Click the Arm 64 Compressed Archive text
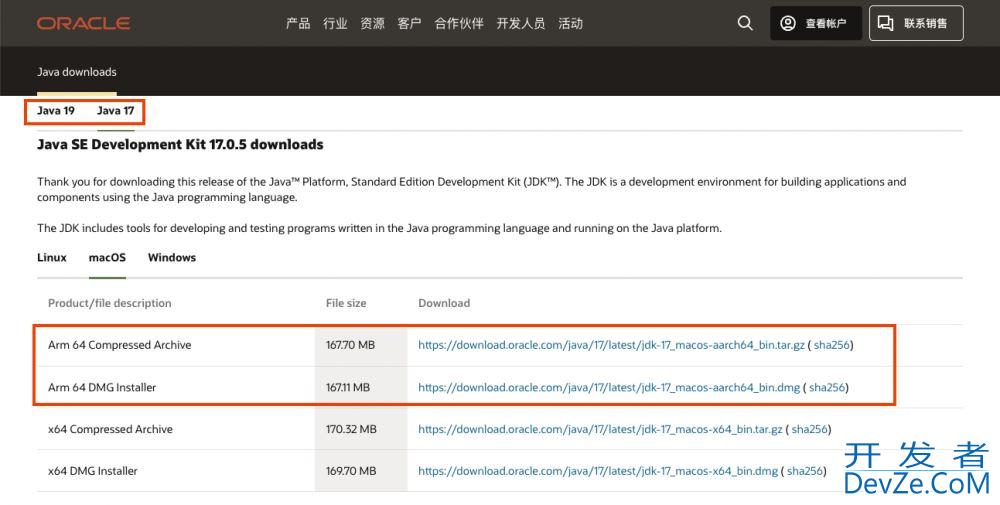The height and width of the screenshot is (505, 1000). pos(119,345)
